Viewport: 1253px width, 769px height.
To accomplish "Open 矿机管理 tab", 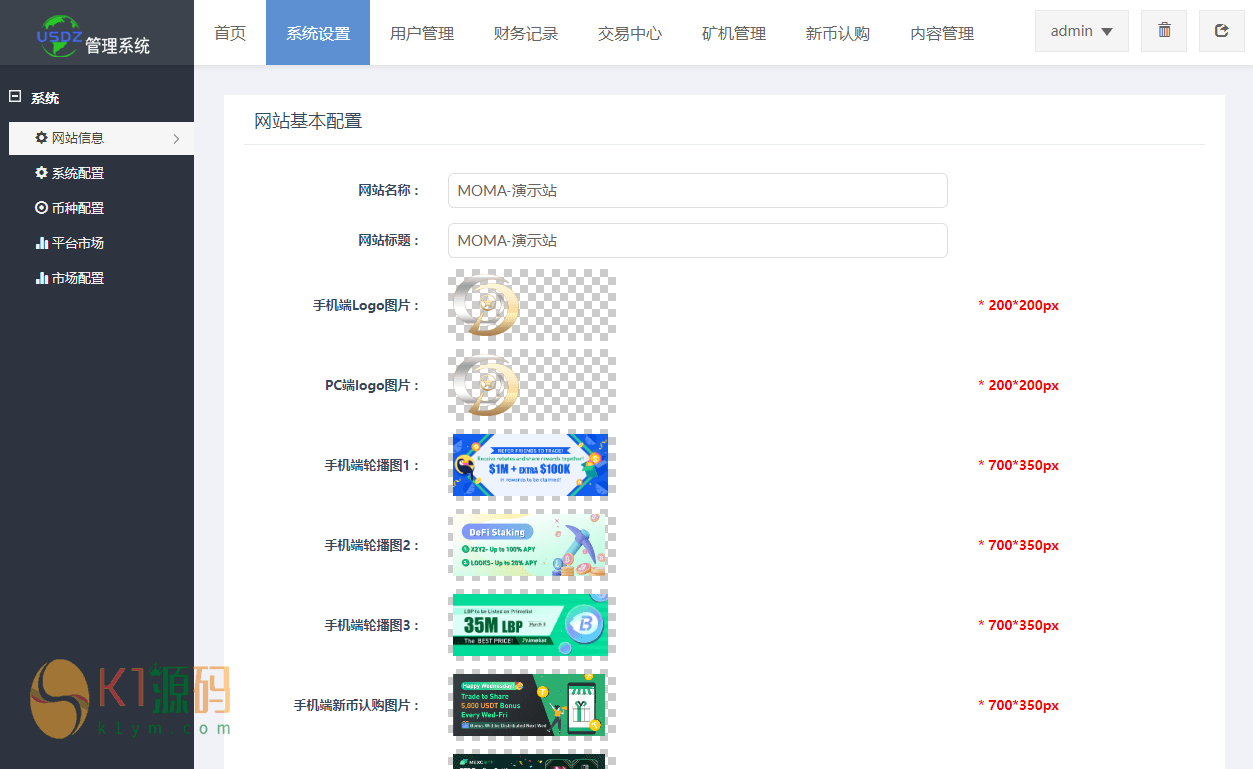I will coord(734,33).
